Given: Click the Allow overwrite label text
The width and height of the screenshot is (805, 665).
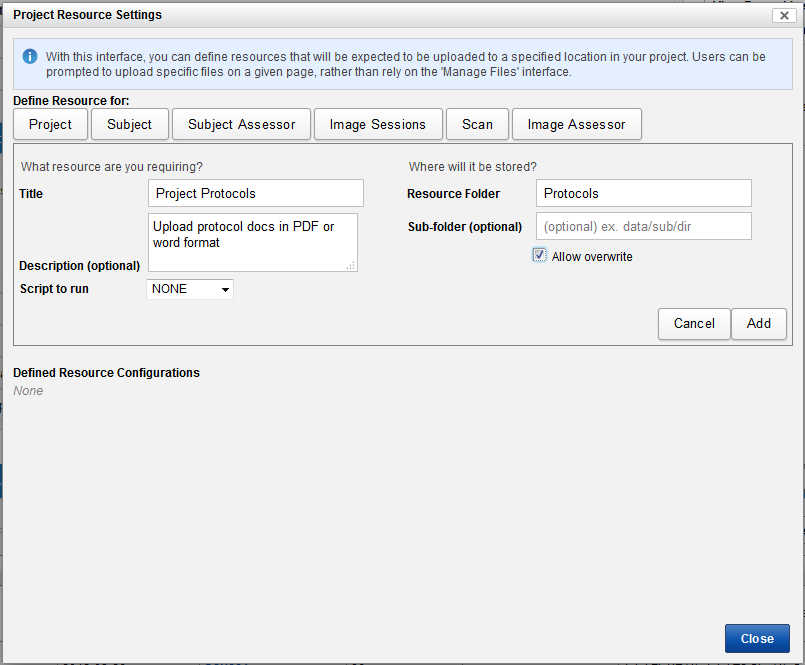Looking at the screenshot, I should (592, 257).
